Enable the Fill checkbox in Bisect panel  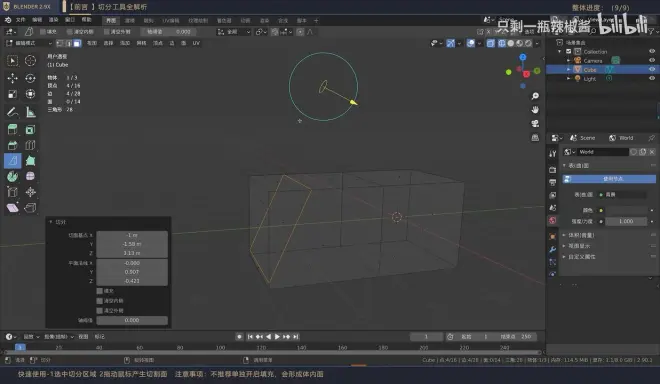click(100, 291)
